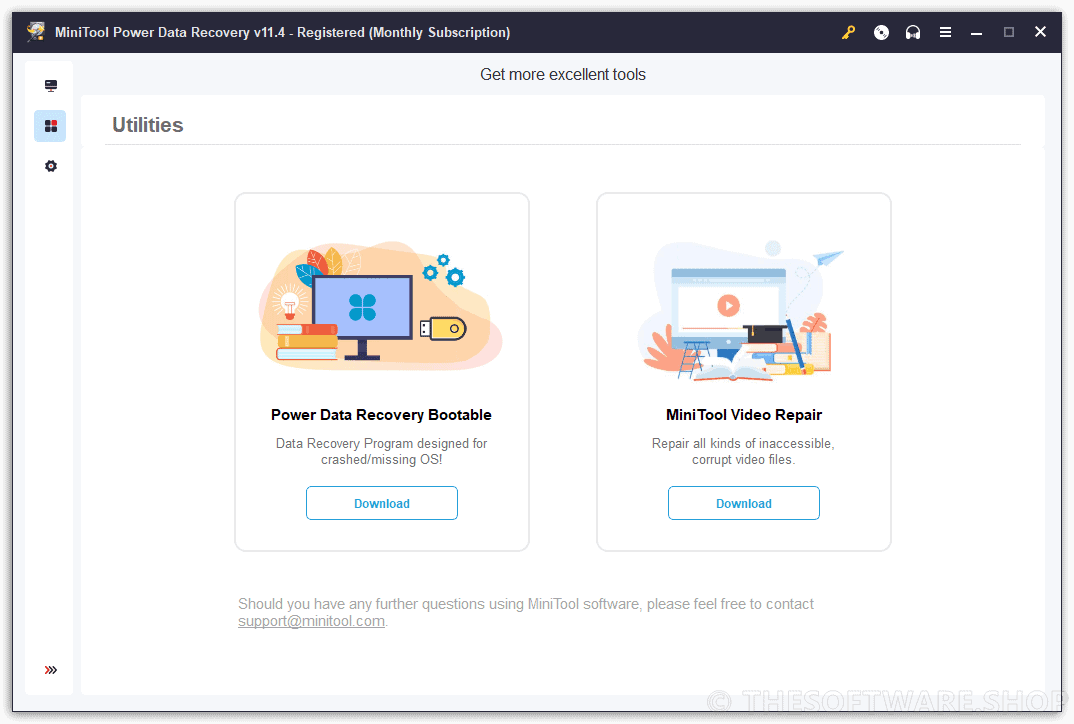Close the MiniTool window

coord(1040,32)
